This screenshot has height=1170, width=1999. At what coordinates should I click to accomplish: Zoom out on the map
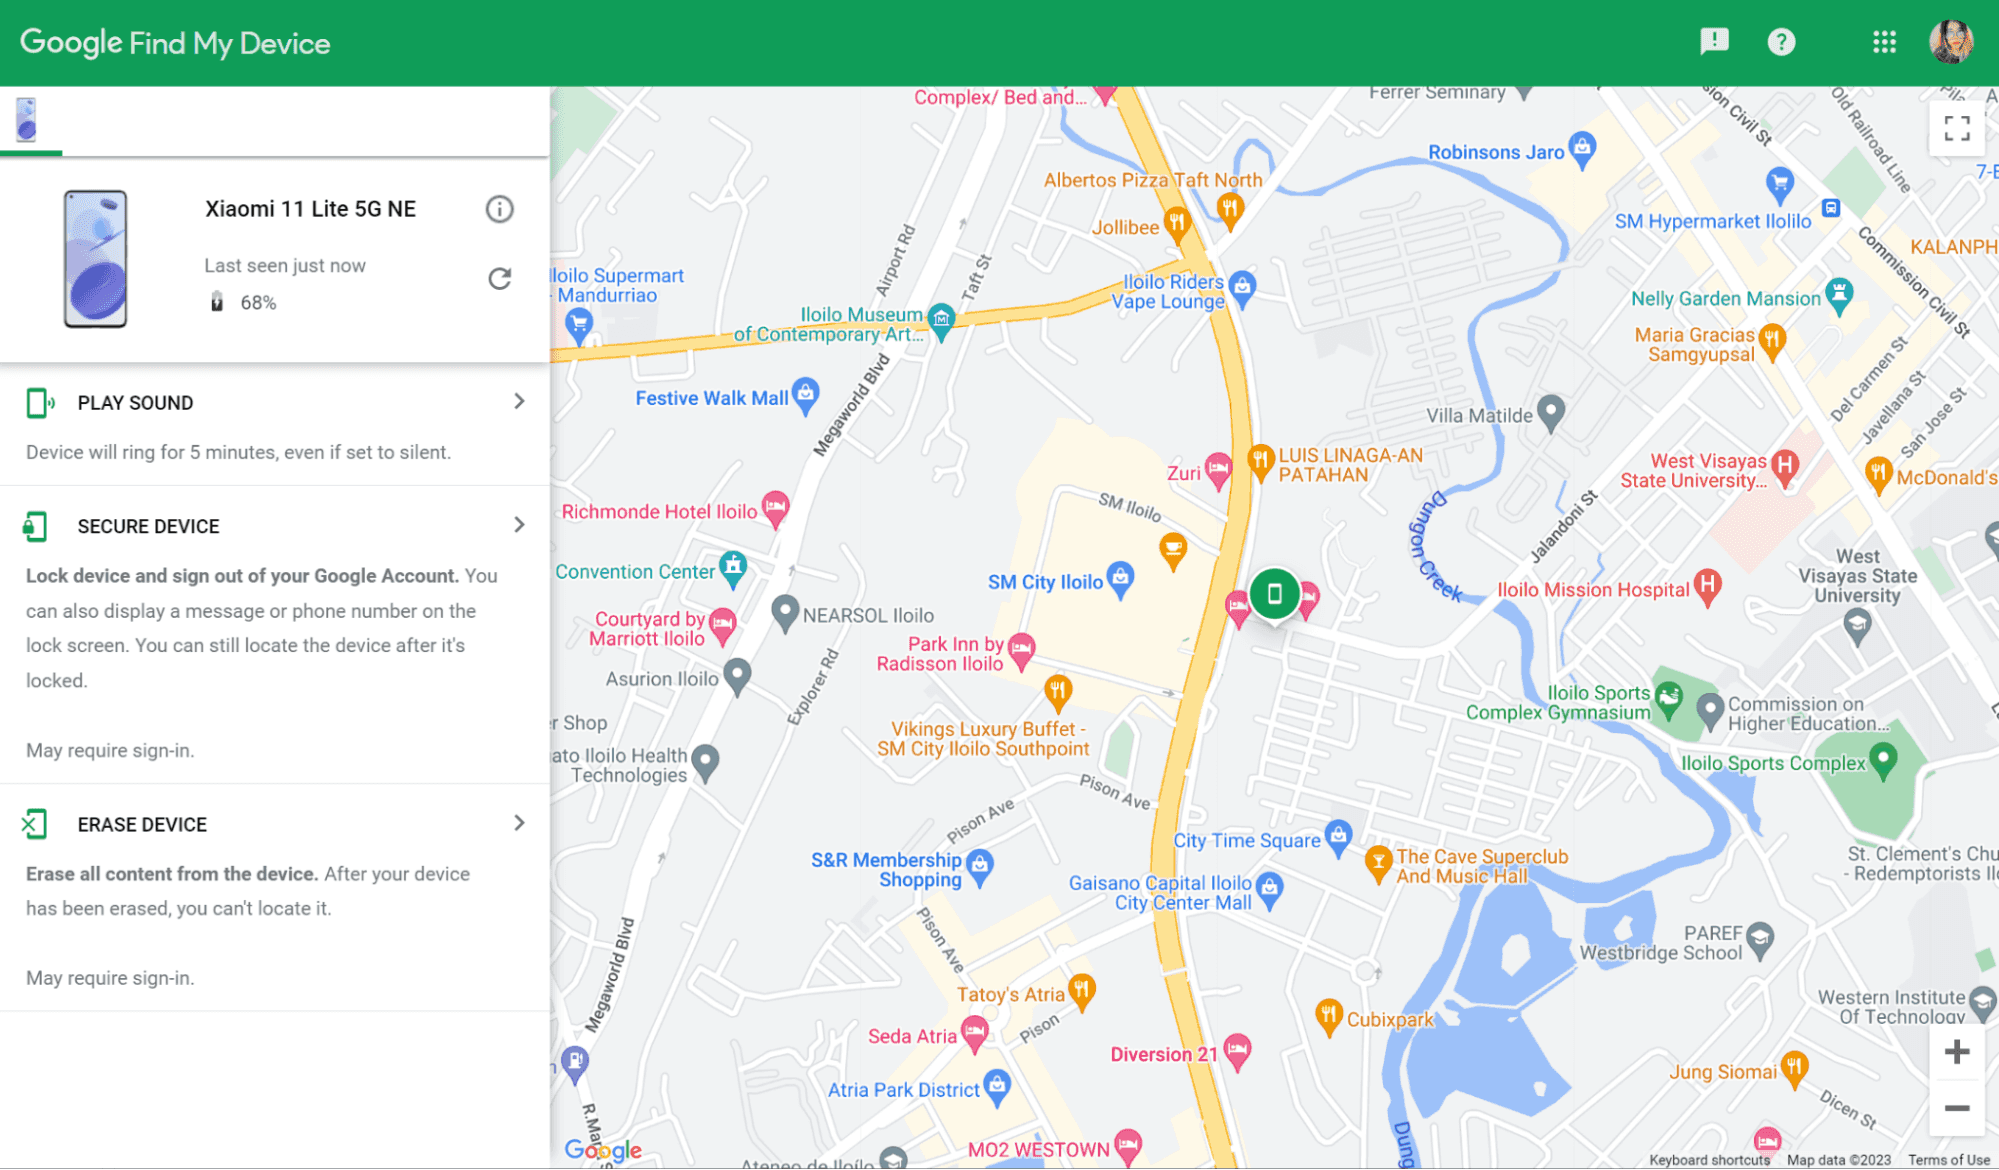tap(1957, 1108)
